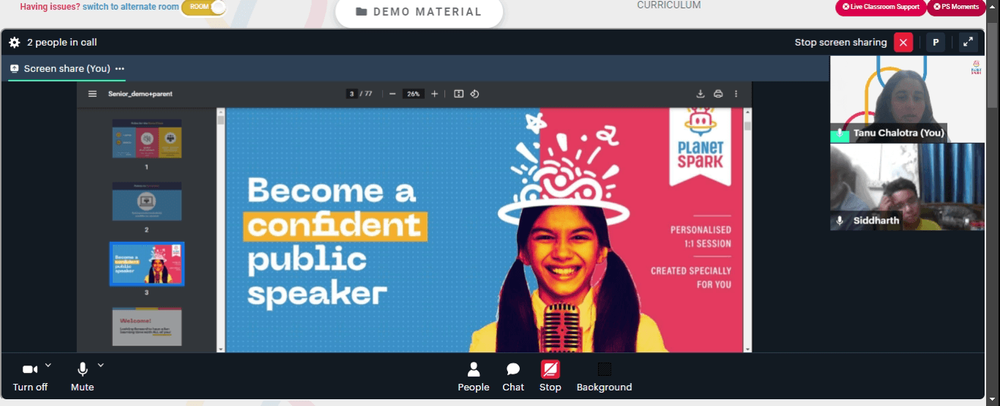The width and height of the screenshot is (1000, 406).
Task: Toggle the alternate ROOM switch
Action: click(x=204, y=7)
